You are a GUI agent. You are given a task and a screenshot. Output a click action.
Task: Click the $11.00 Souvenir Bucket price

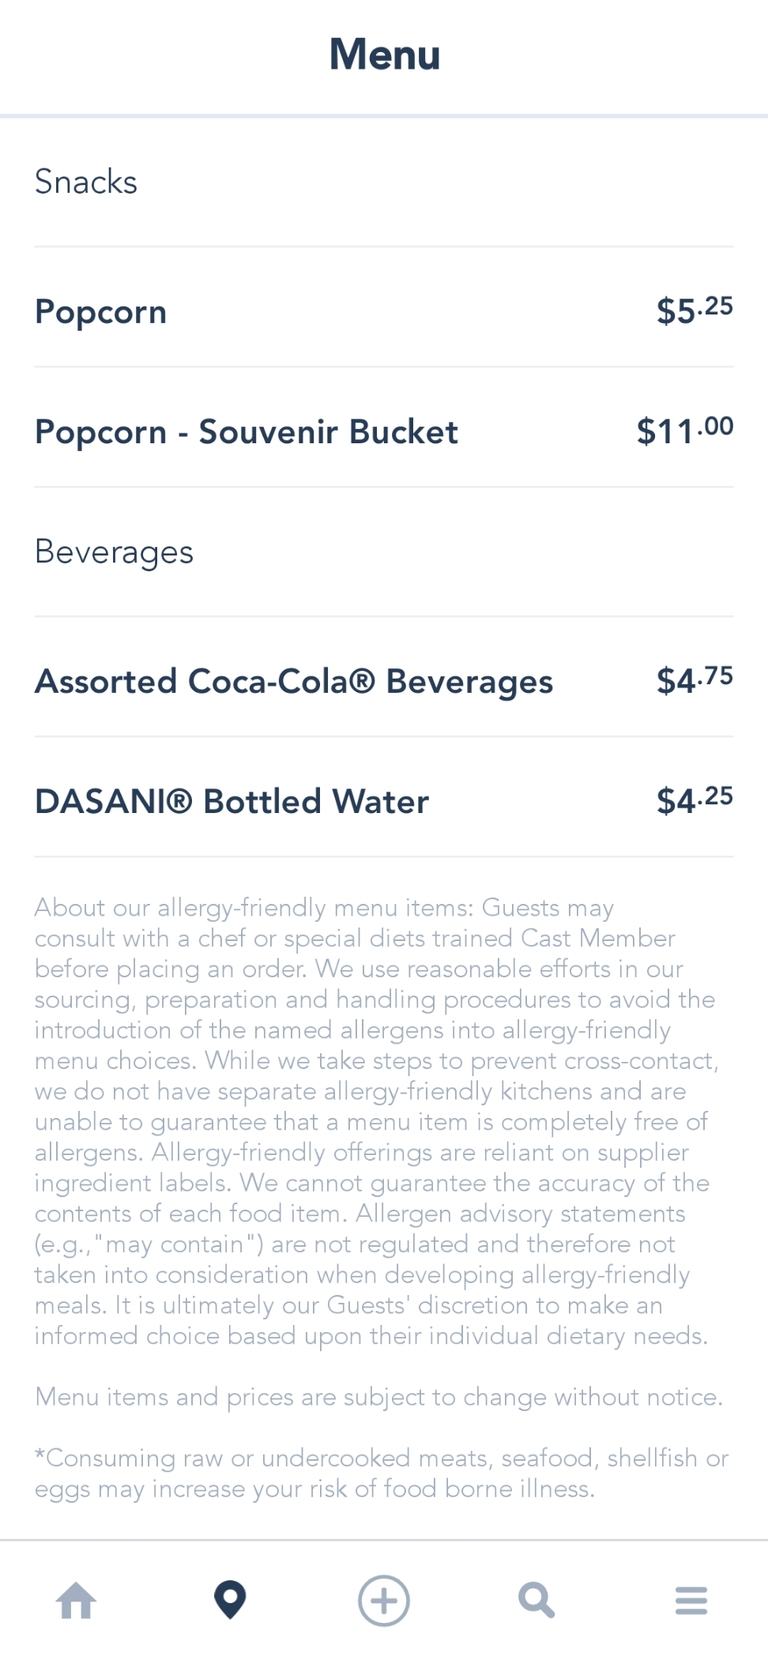[x=685, y=430]
